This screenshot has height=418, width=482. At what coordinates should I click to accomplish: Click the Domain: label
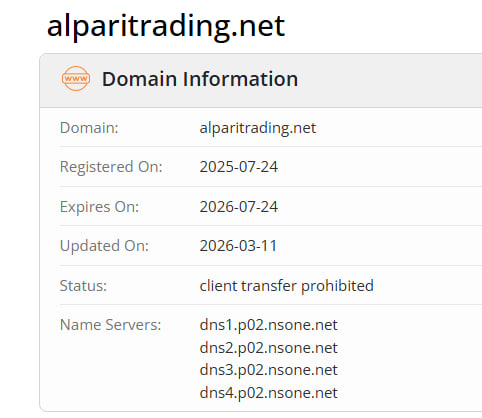[89, 128]
